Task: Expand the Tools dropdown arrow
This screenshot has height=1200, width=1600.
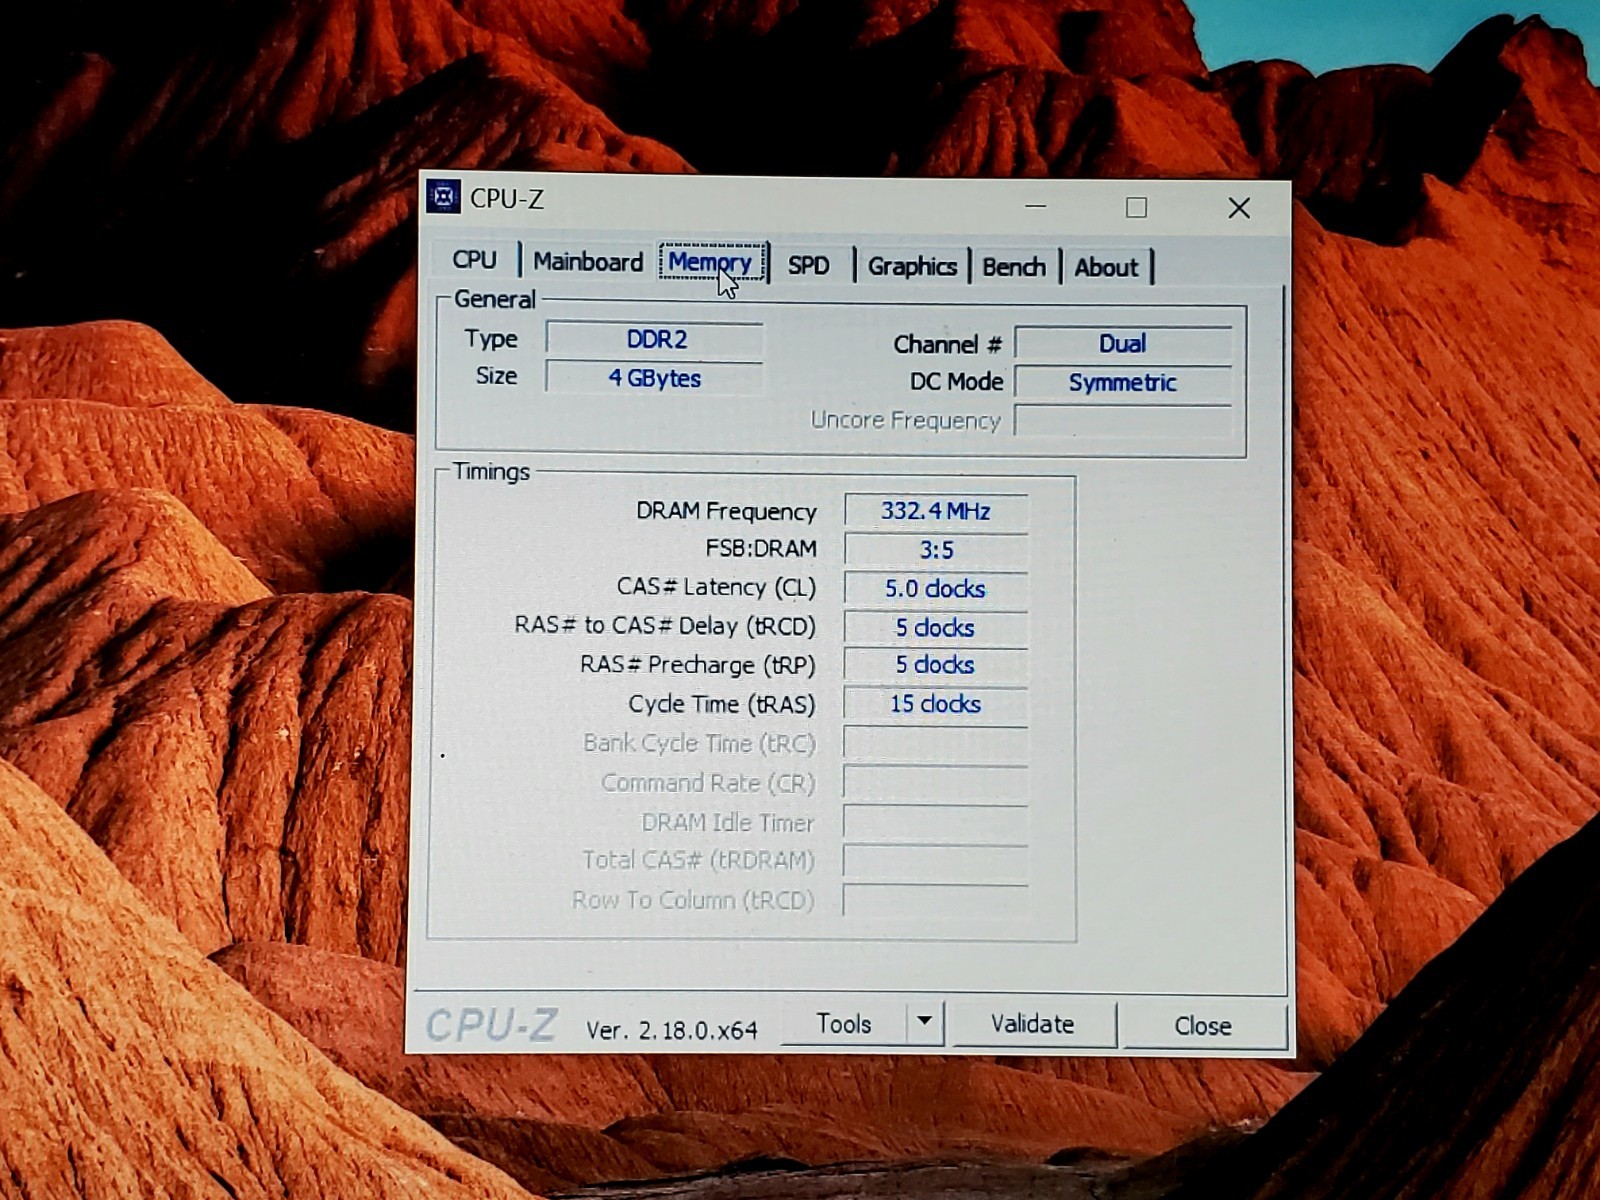Action: pyautogui.click(x=925, y=1022)
